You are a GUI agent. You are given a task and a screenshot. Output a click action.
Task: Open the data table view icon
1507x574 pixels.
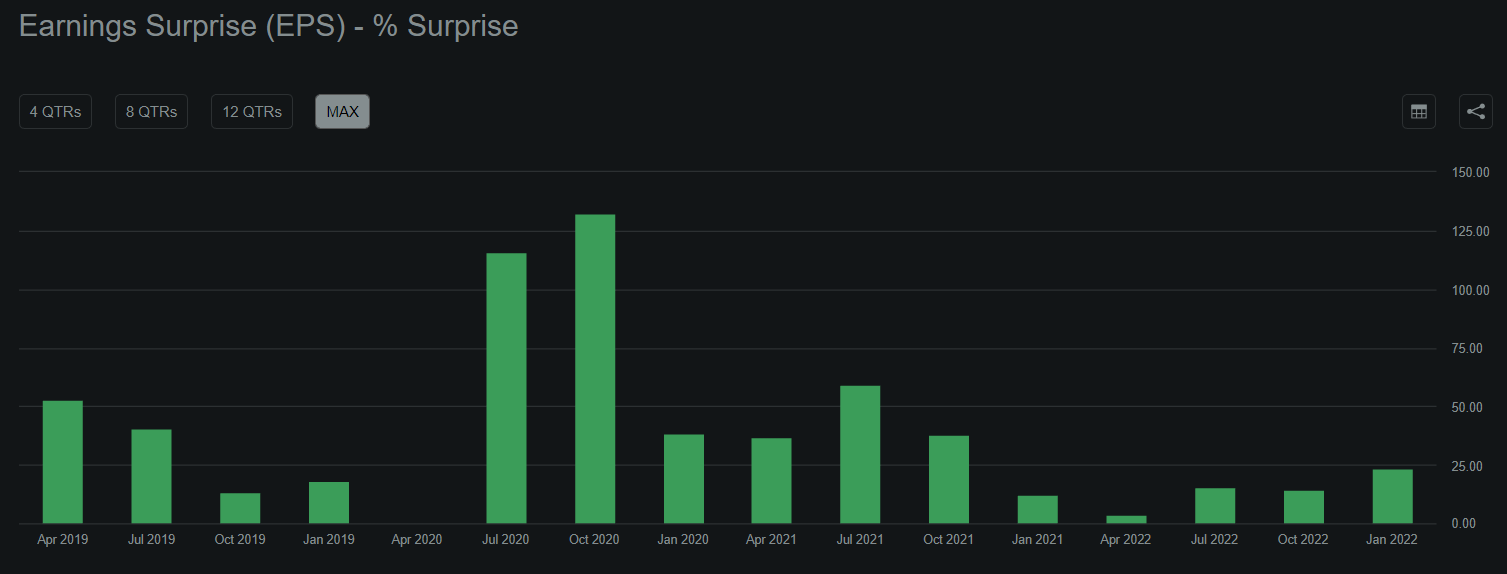point(1418,112)
